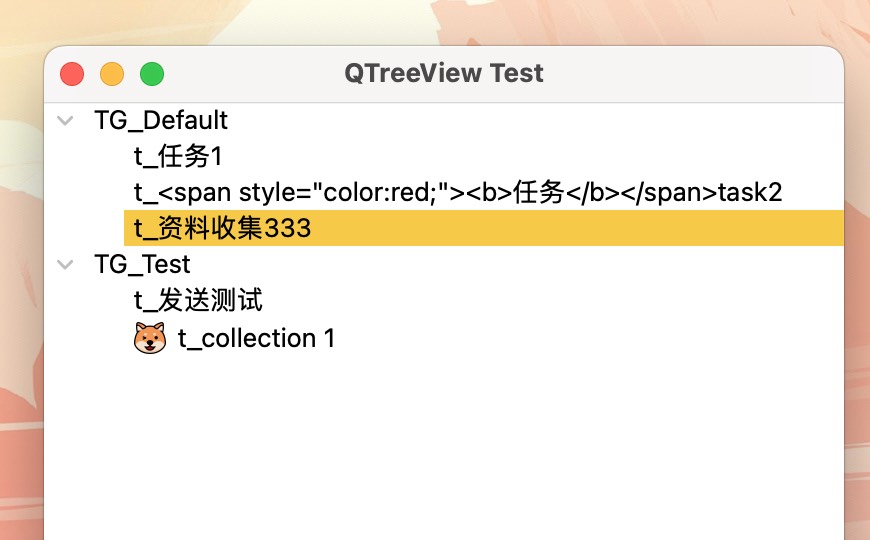Click the highlighted t_资料收集333 item text

[x=222, y=229]
